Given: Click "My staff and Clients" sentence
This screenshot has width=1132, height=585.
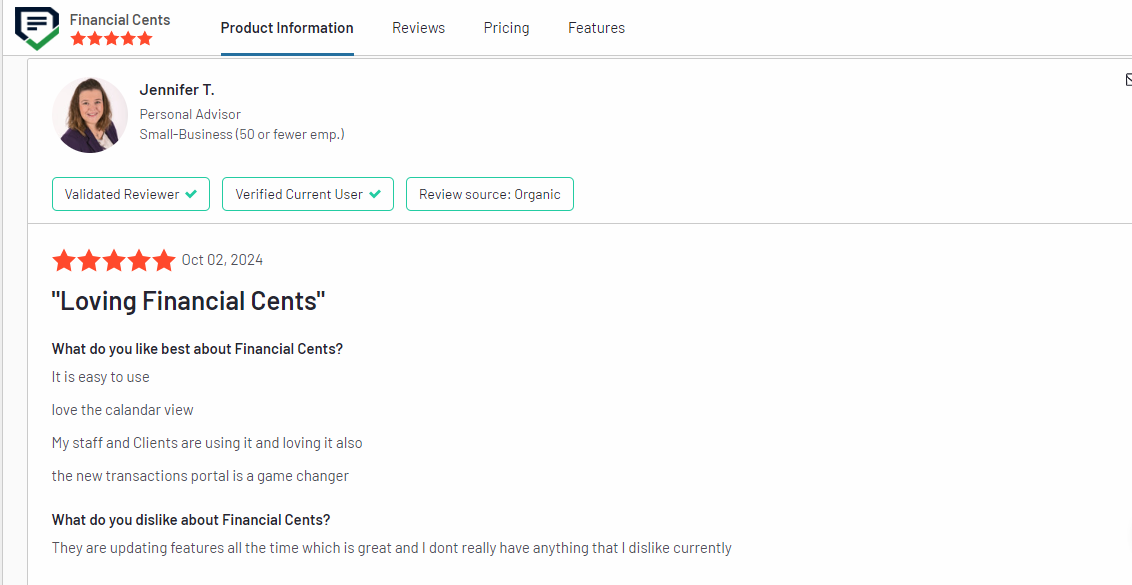Looking at the screenshot, I should coord(207,443).
